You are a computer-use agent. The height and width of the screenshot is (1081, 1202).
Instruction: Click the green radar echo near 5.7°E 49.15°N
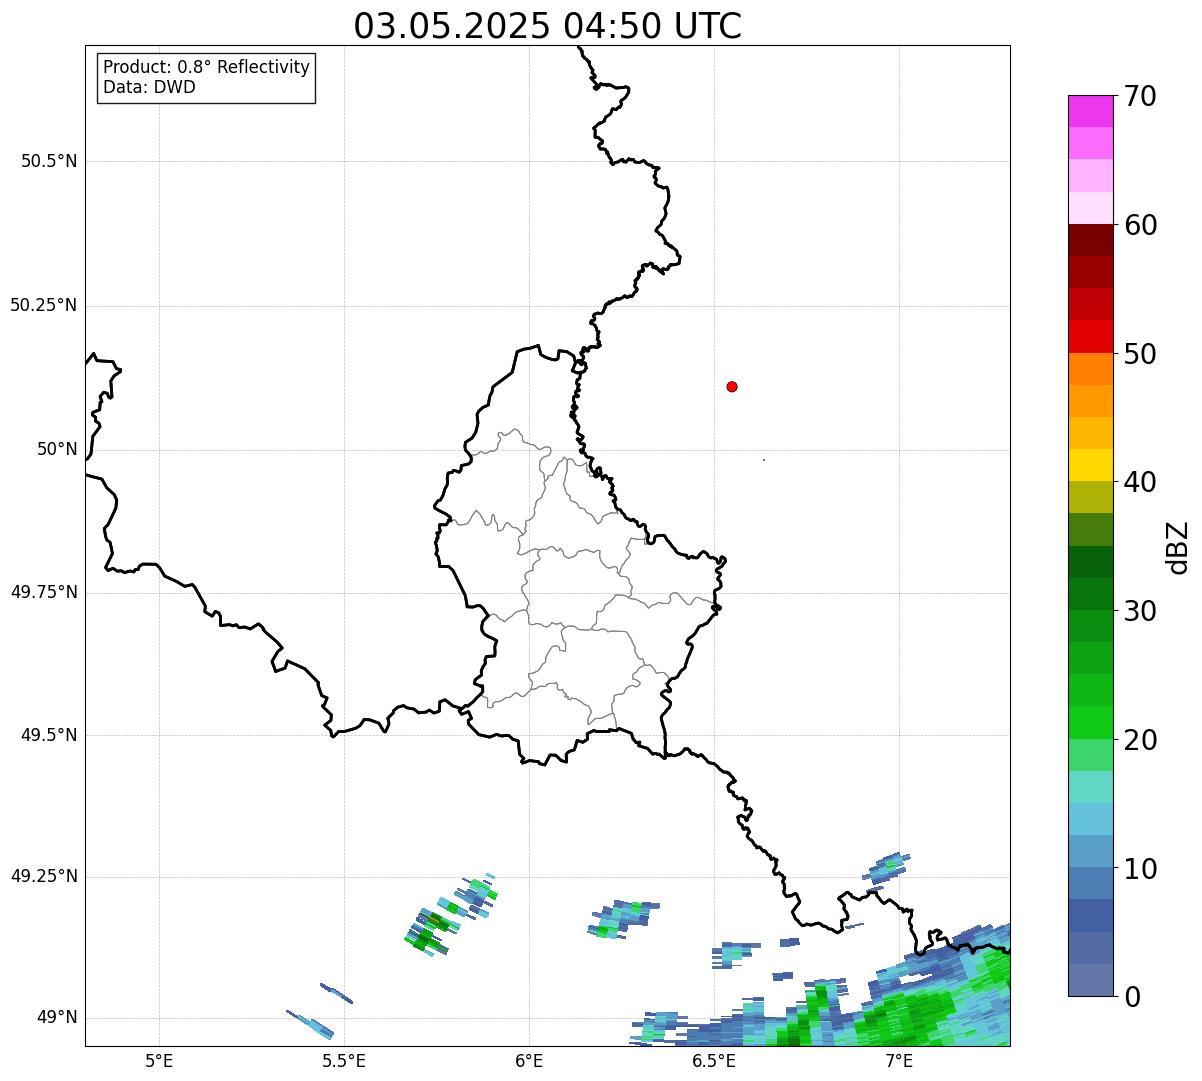(430, 930)
